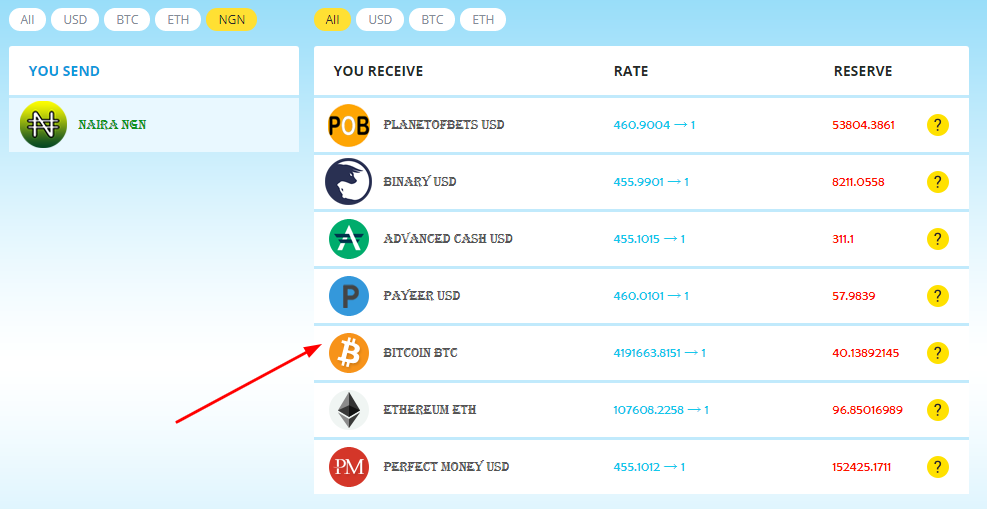Click the Binary bull logo icon
The height and width of the screenshot is (509, 987).
pyautogui.click(x=349, y=182)
